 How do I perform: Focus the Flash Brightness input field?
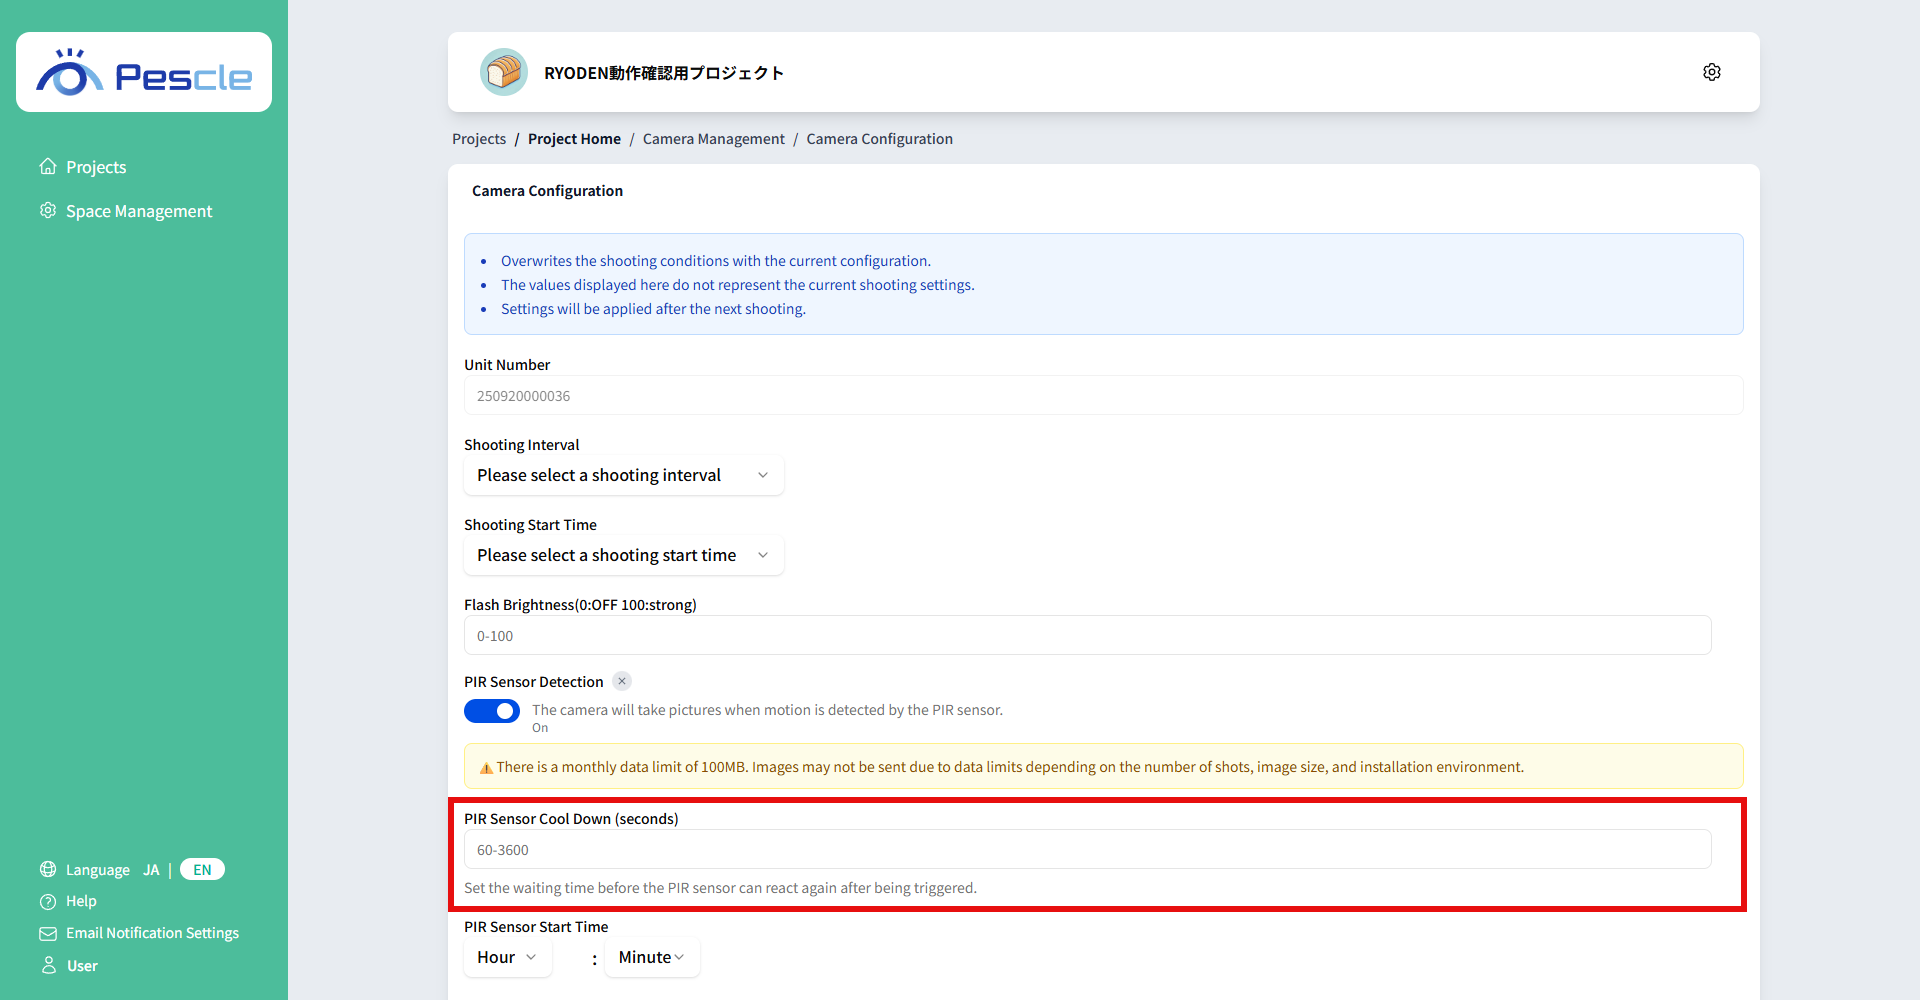1088,635
